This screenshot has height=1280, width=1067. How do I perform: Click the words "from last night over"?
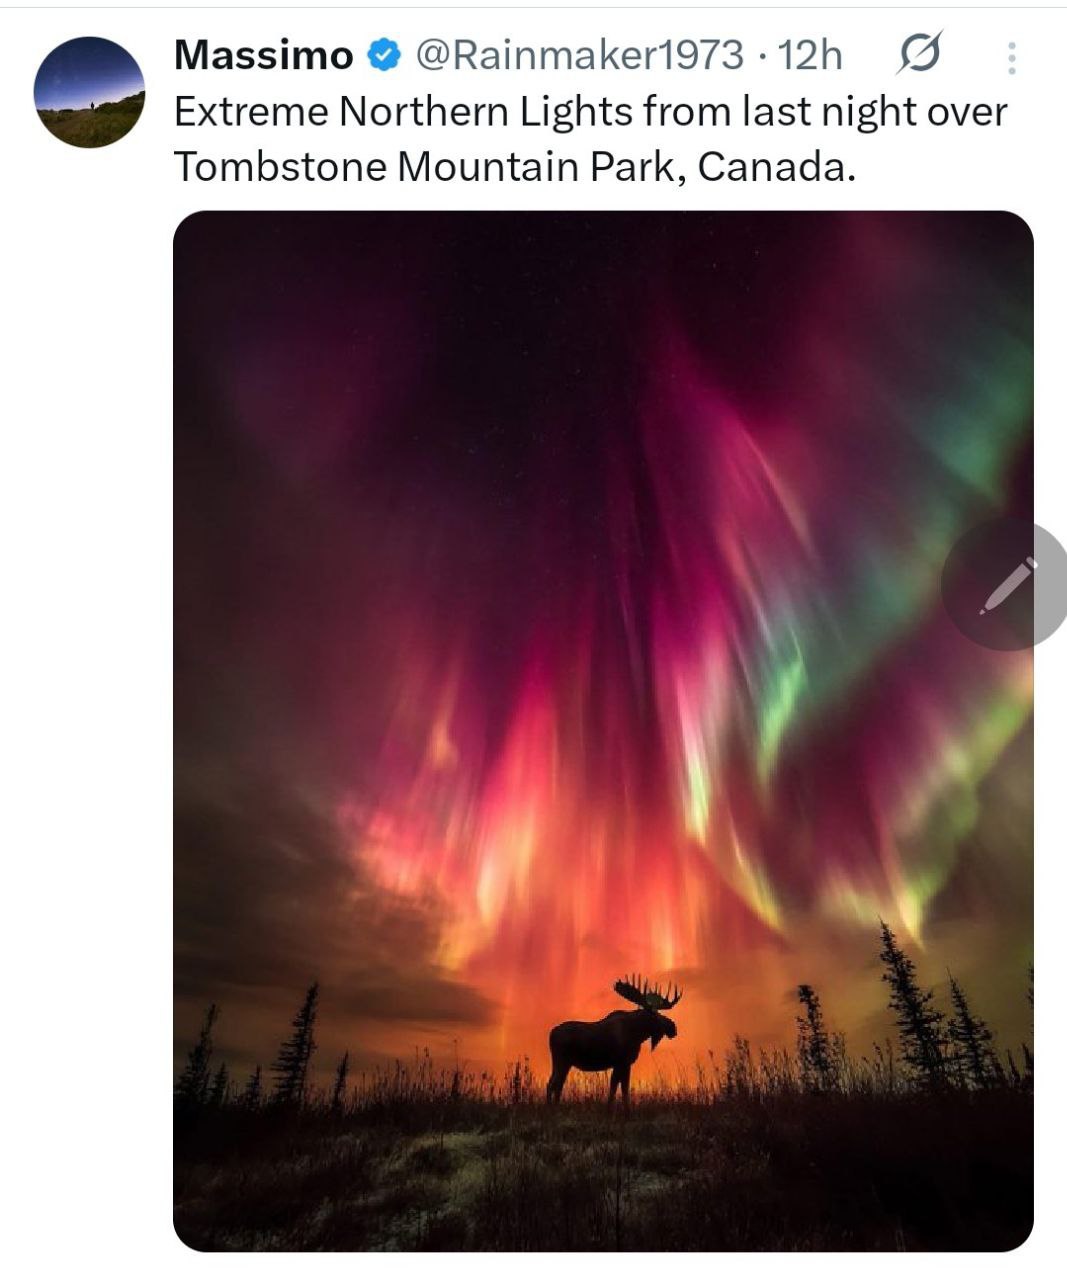[x=823, y=111]
